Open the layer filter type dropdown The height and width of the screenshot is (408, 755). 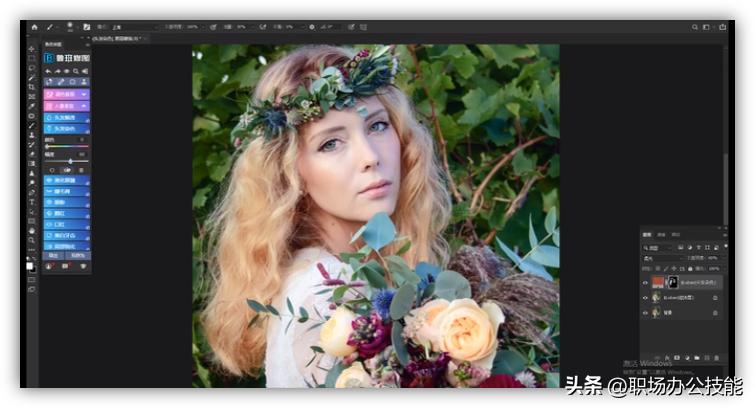coord(658,246)
